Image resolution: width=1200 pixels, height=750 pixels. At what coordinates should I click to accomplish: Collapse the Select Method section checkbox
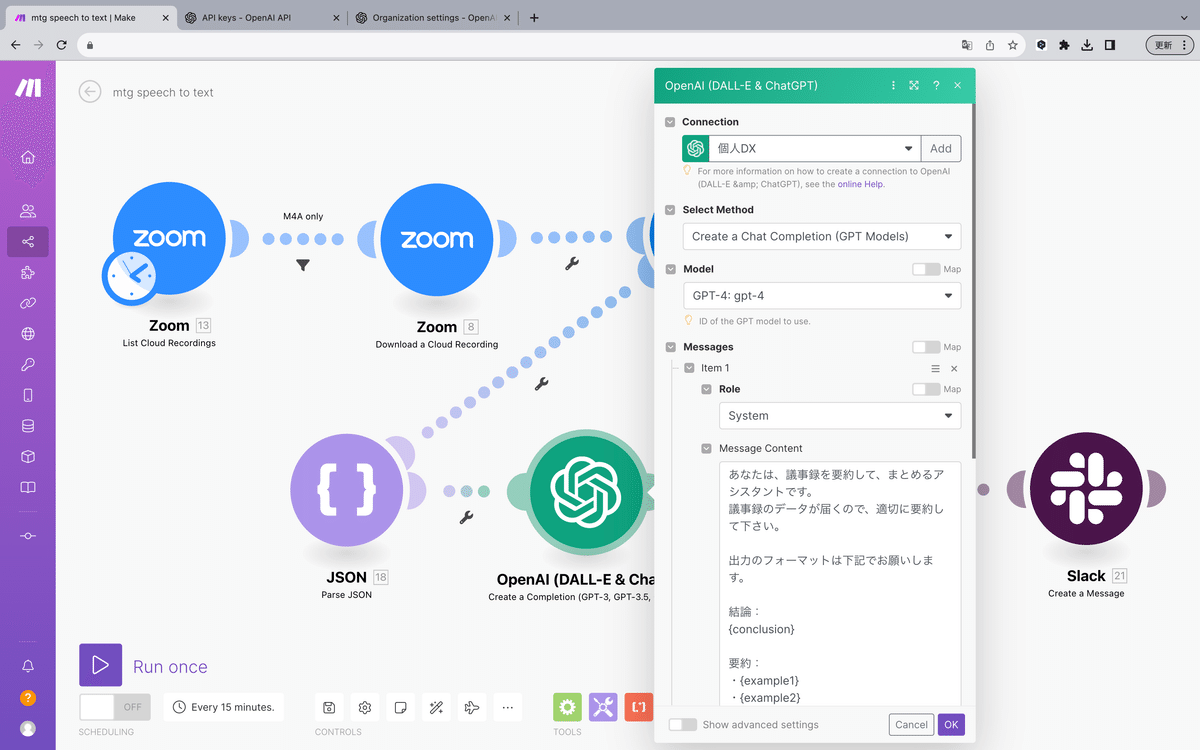click(x=671, y=210)
